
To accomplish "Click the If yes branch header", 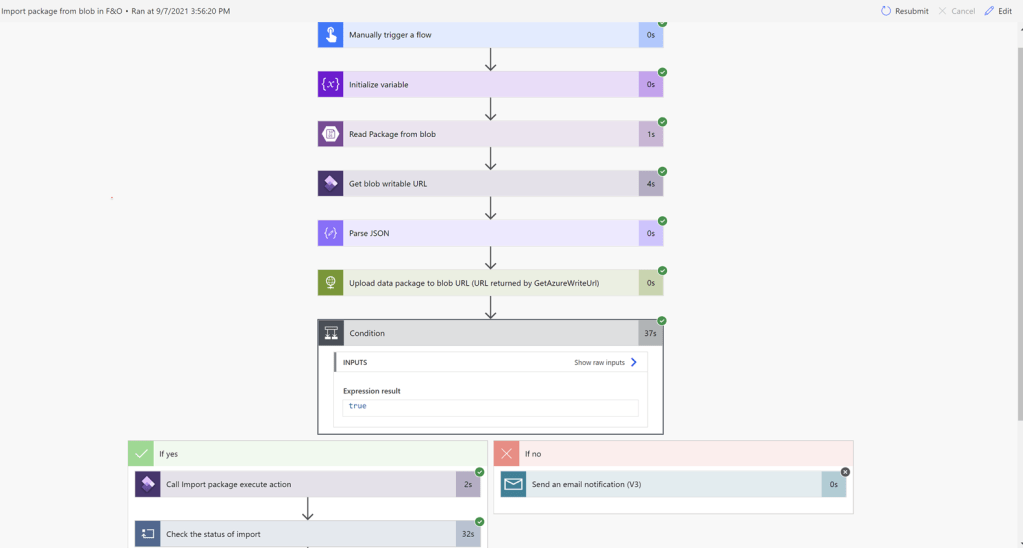I will (305, 454).
